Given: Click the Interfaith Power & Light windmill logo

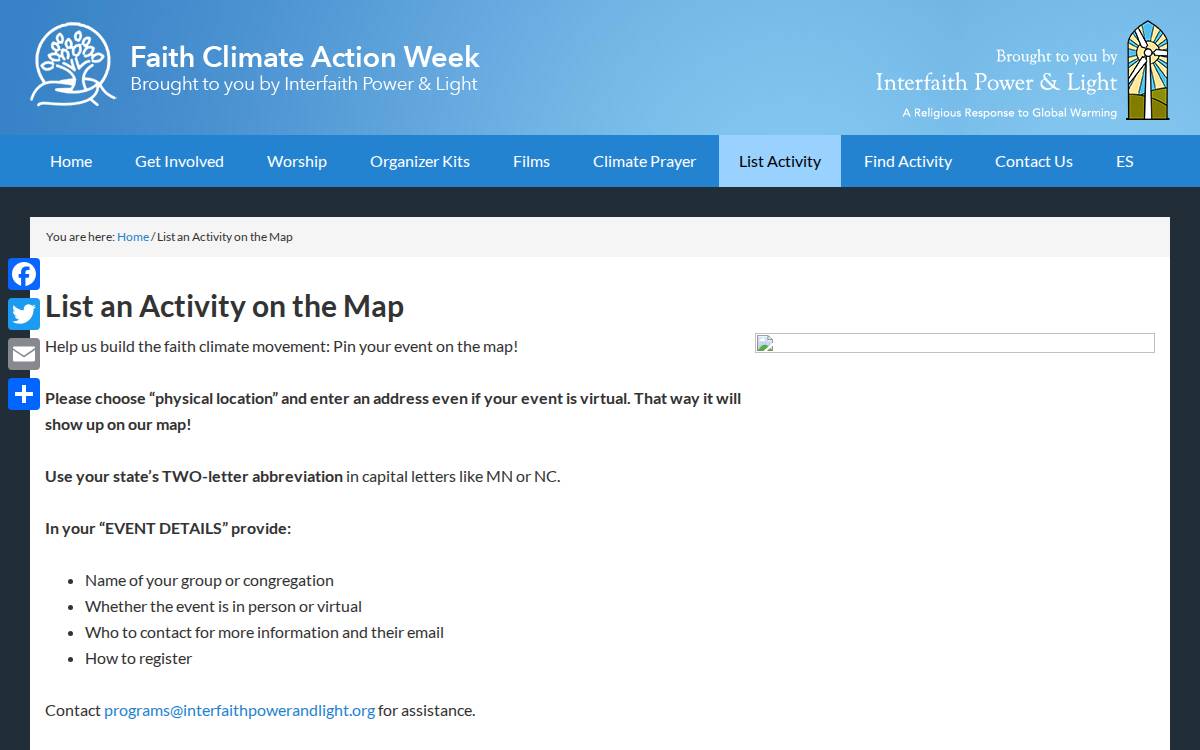Looking at the screenshot, I should pos(1147,71).
